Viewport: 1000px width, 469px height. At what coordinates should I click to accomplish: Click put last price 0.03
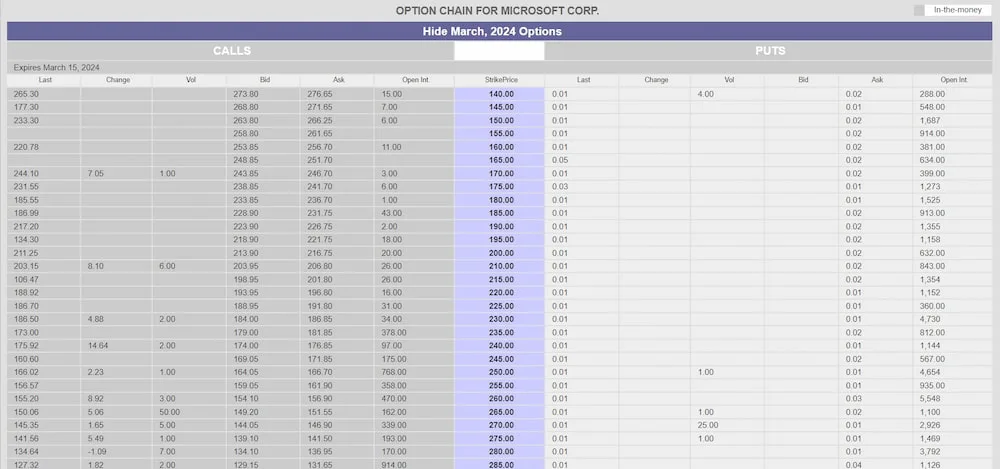(560, 187)
